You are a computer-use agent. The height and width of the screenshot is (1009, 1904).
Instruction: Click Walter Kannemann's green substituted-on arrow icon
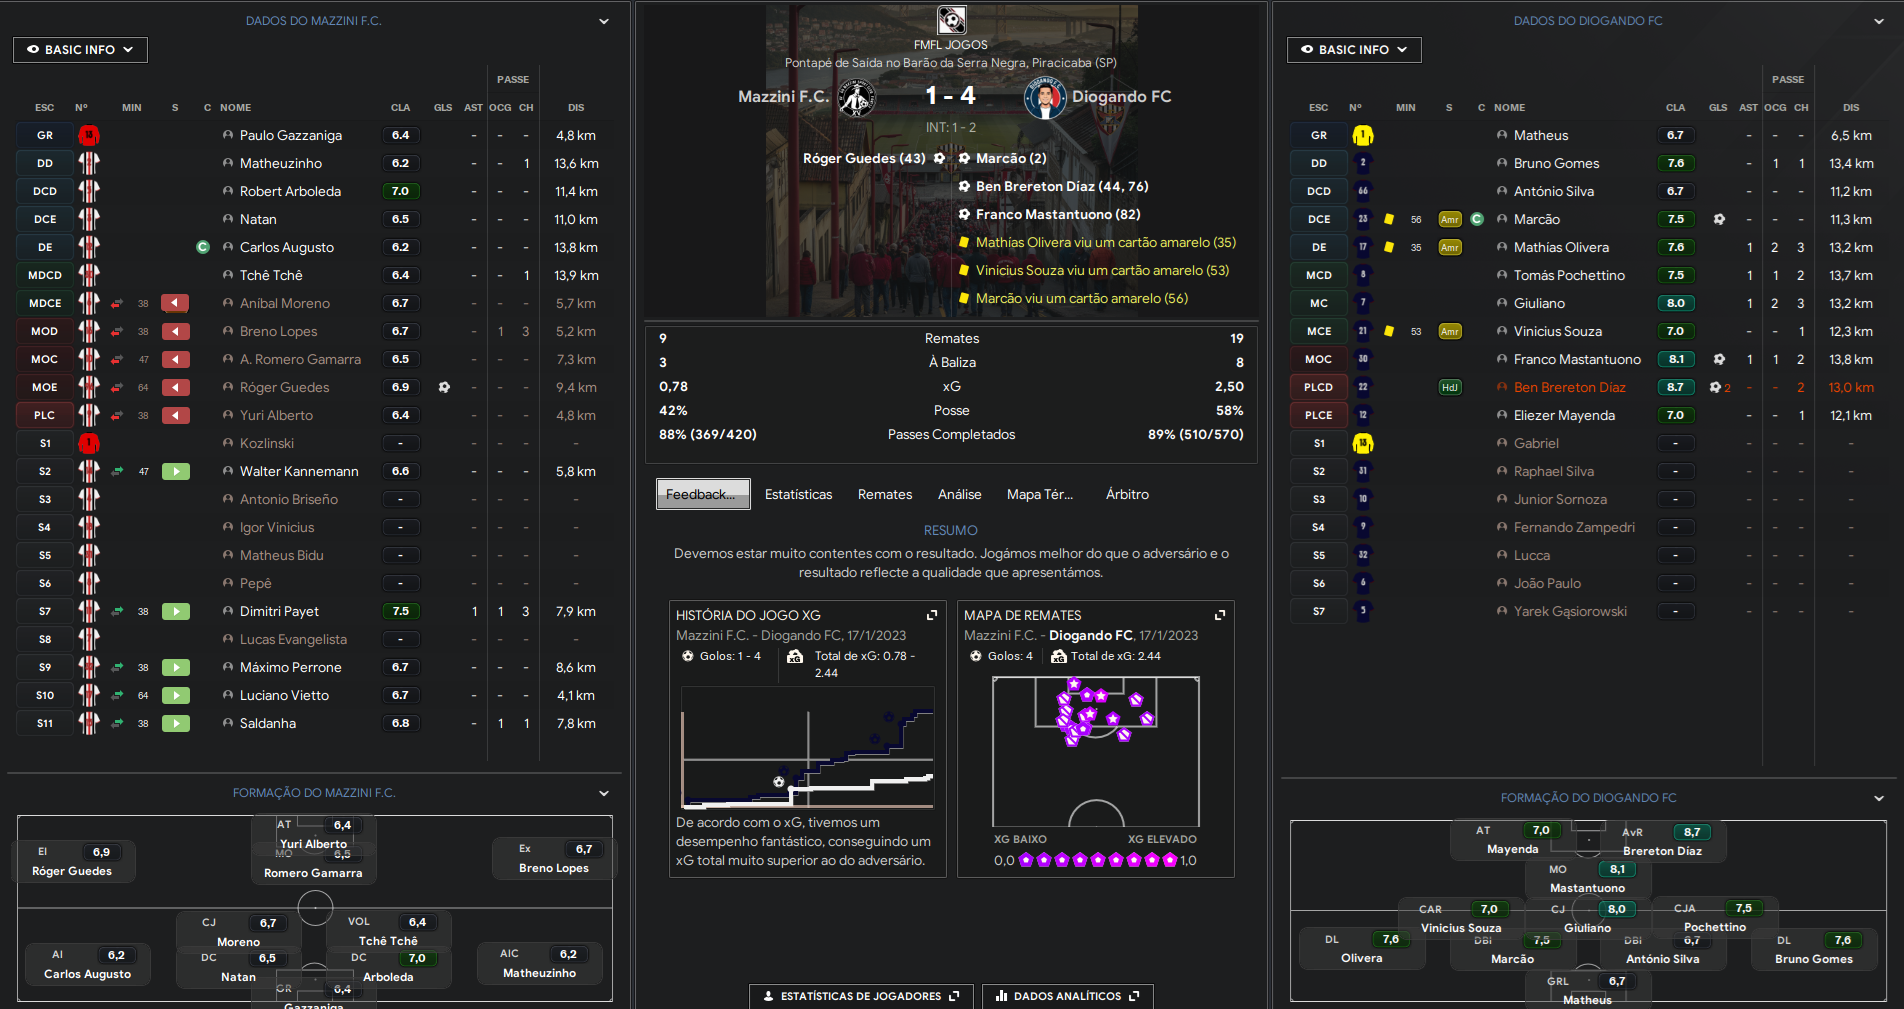[176, 471]
